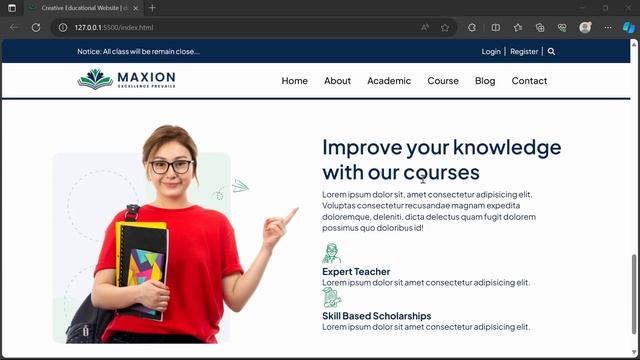Add page to favorites star icon
The height and width of the screenshot is (360, 640).
(445, 27)
